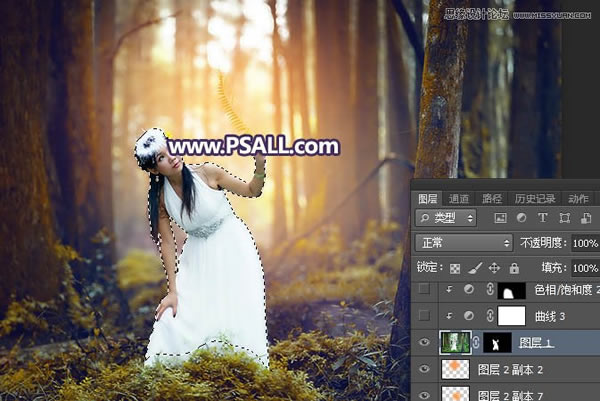Select the 图层 1 layer mask thumbnail

497,342
